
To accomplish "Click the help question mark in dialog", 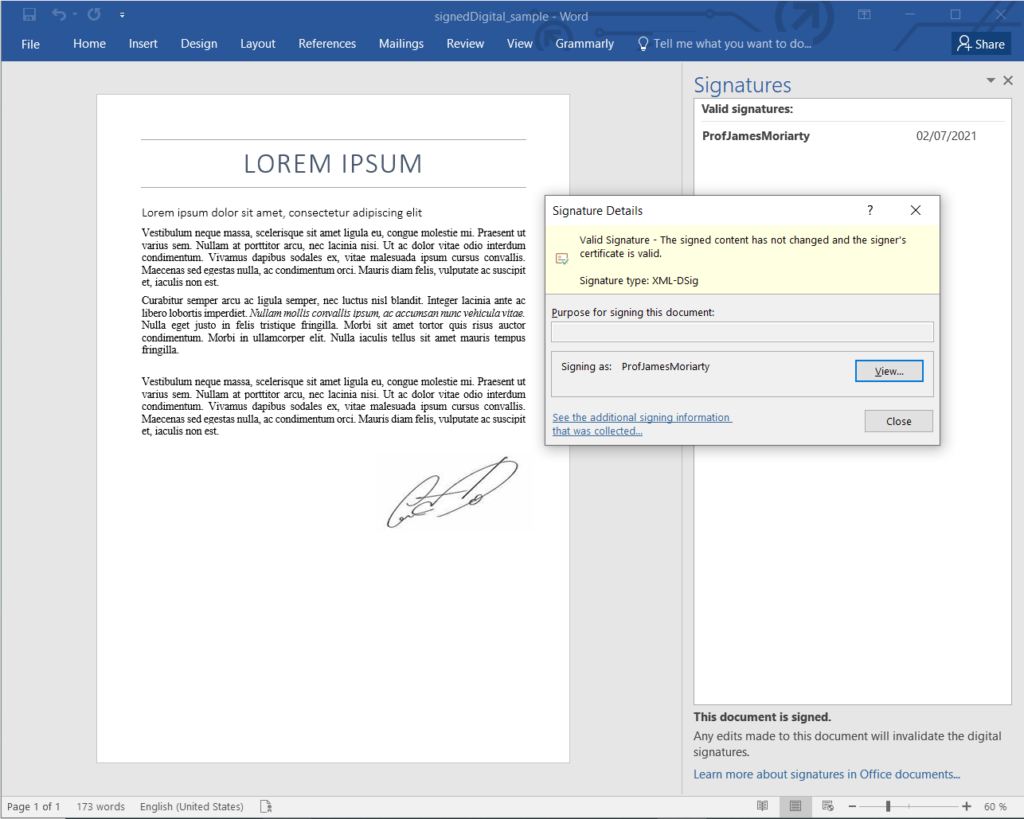I will [x=870, y=210].
